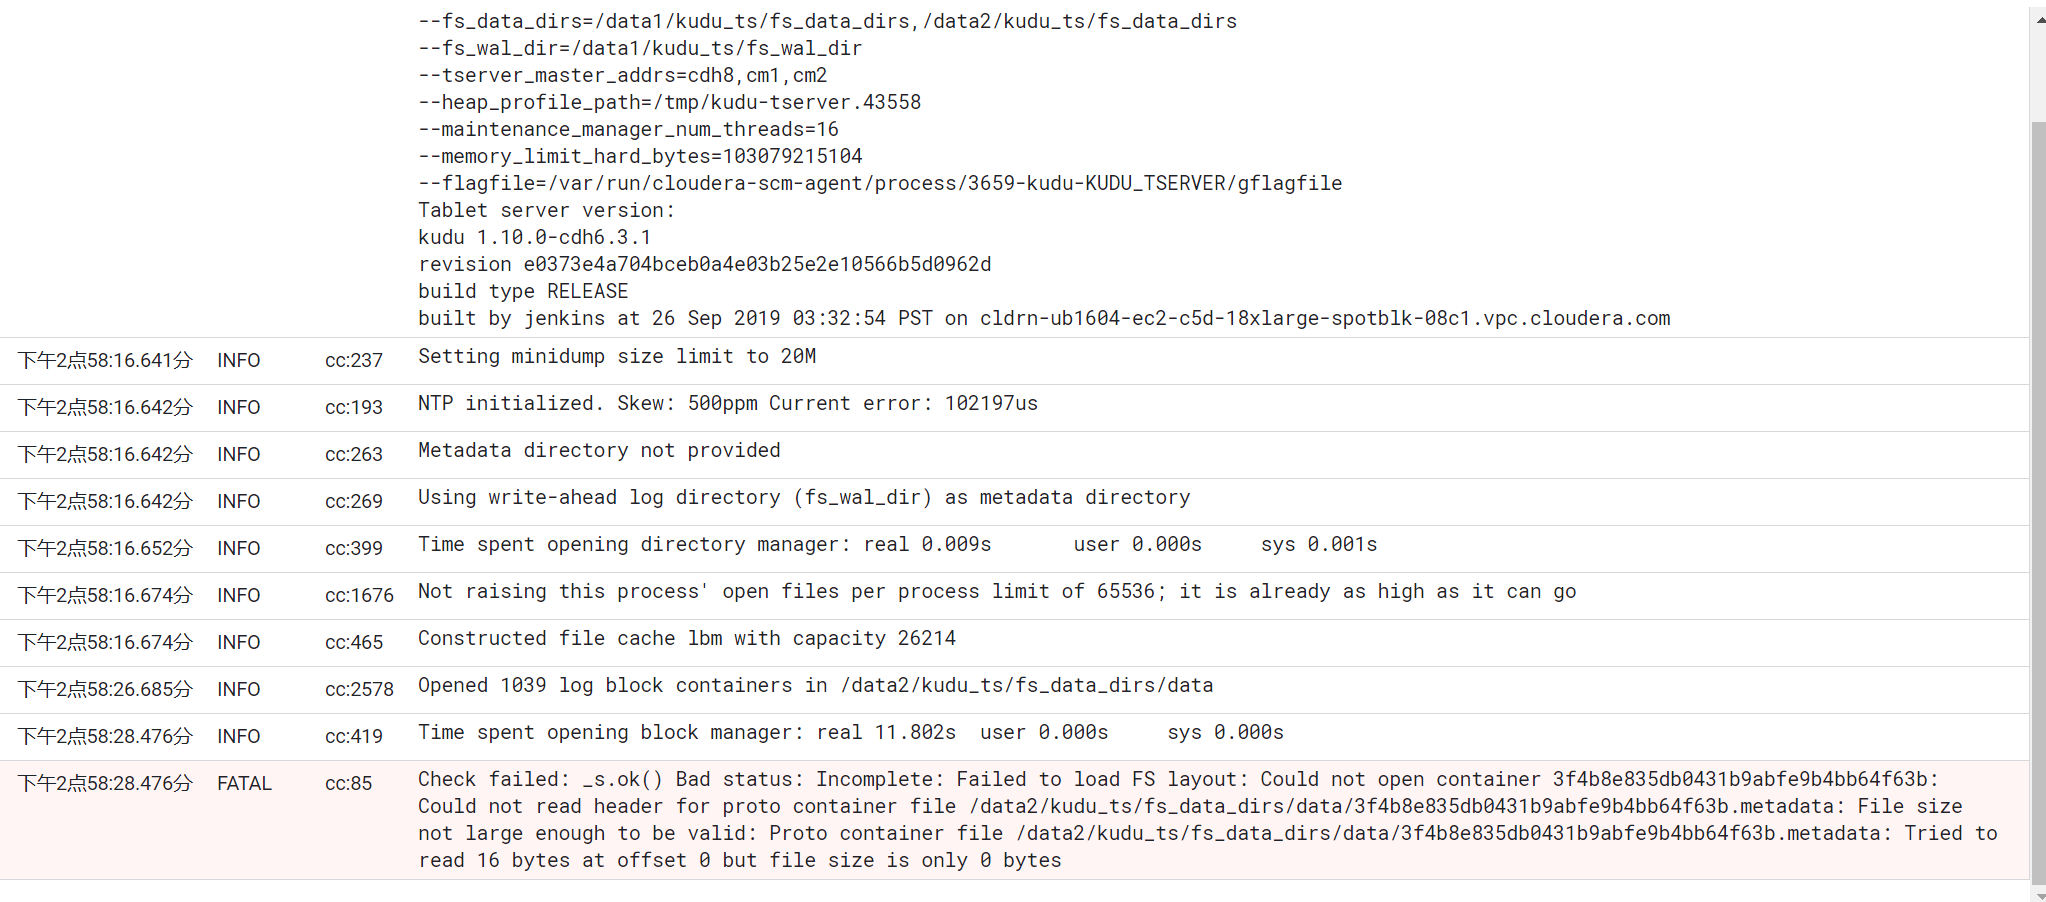Click Time spent opening block manager message
2046x902 pixels.
(x=850, y=733)
